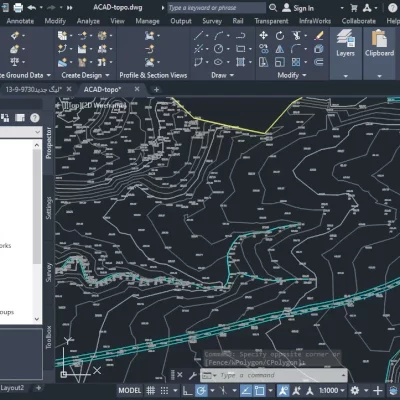Toggle object snap tracking in status bar
The width and height of the screenshot is (400, 400).
pos(246,390)
